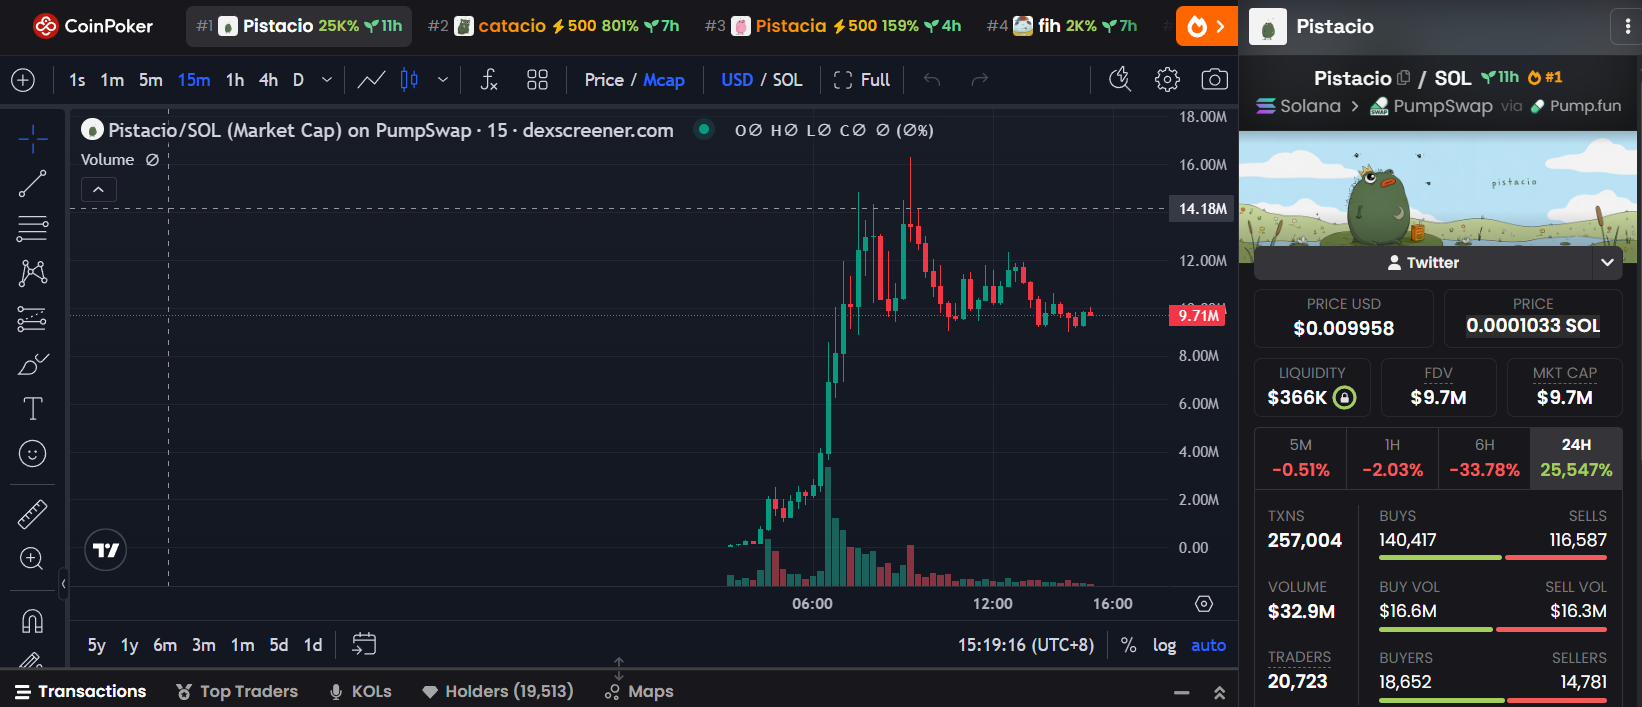Activate the zoom in tool
Screen dimensions: 1642x707
(x=32, y=559)
